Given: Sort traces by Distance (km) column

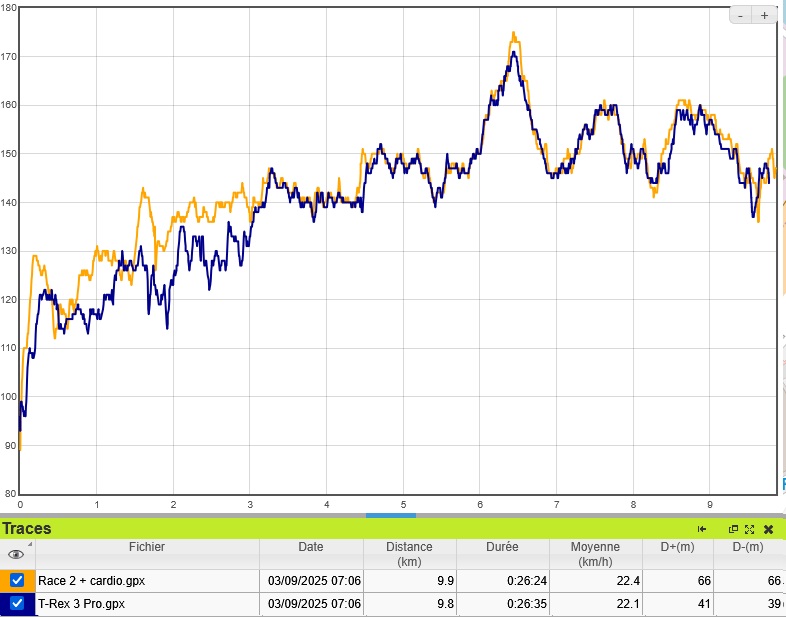Looking at the screenshot, I should pos(410,554).
